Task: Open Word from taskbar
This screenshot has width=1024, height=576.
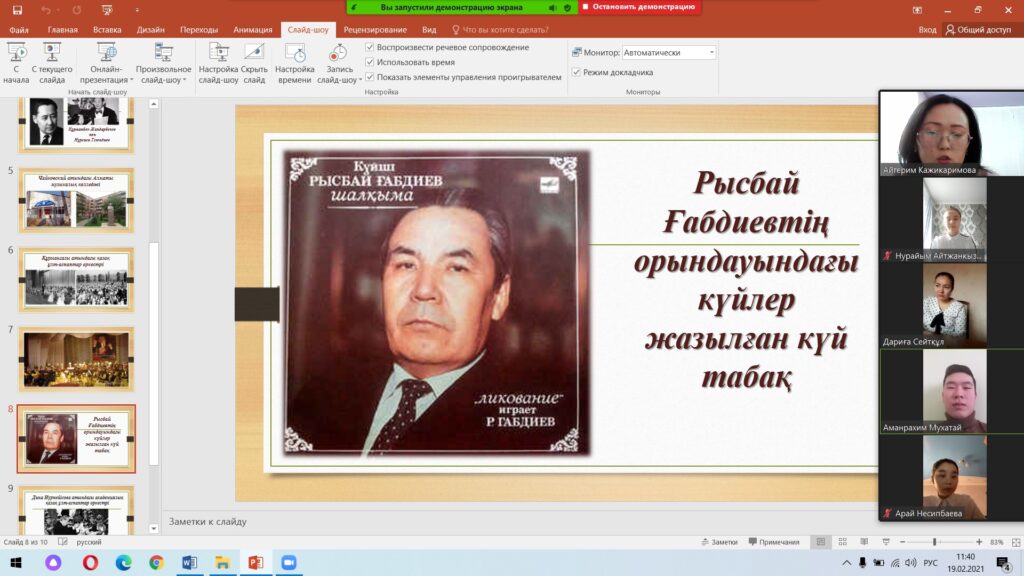Action: 189,562
